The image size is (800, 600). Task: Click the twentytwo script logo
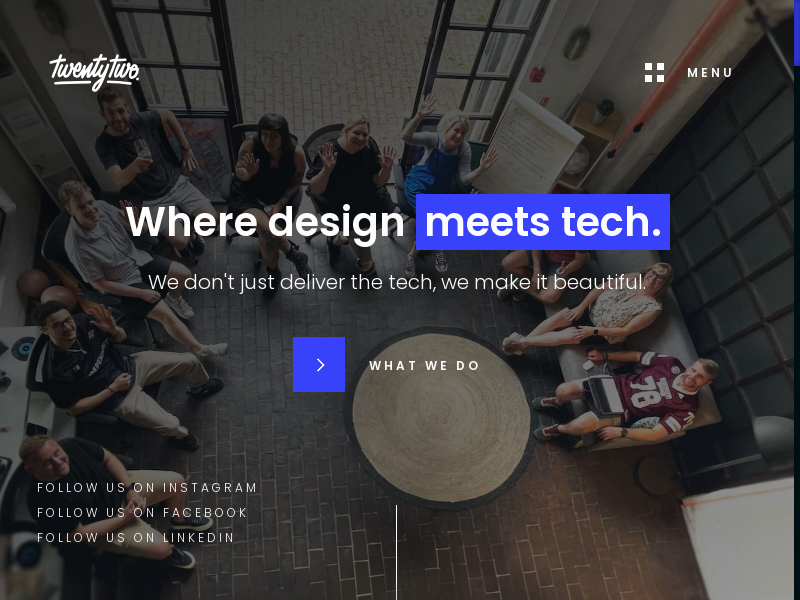94,72
